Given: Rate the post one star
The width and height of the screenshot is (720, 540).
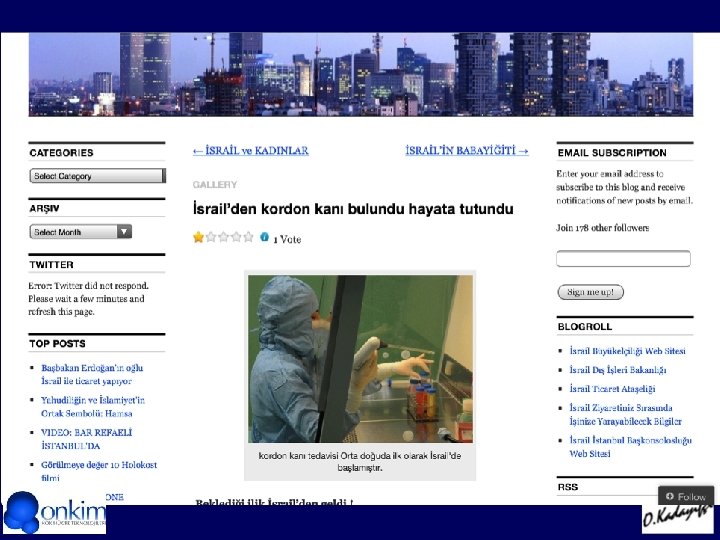Looking at the screenshot, I should click(198, 237).
